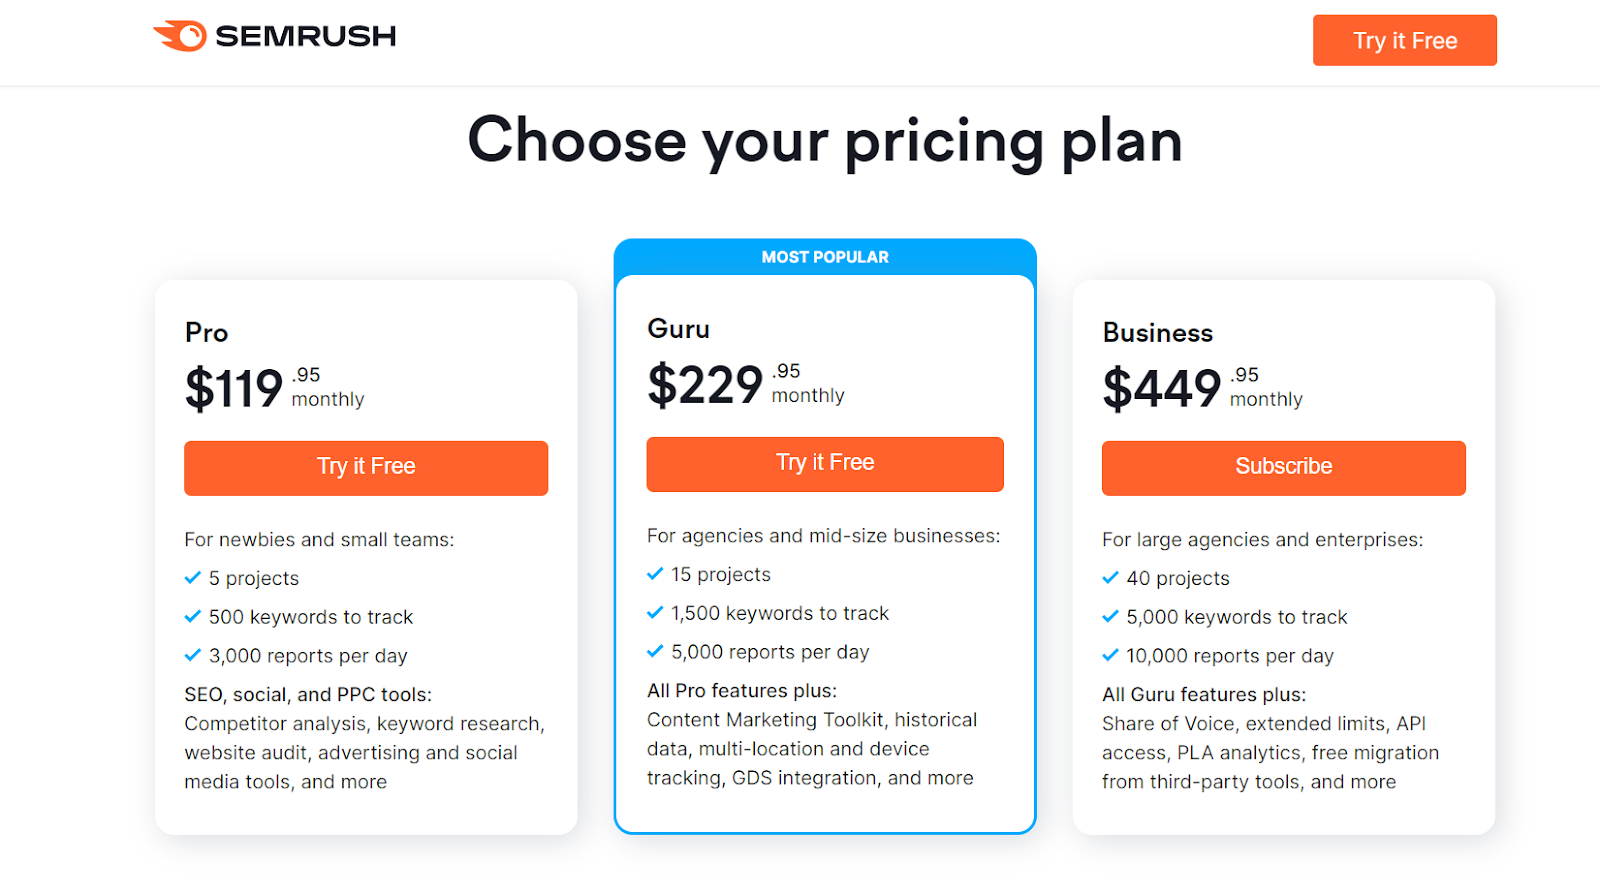Click the checkmark beside 15 projects
The image size is (1600, 894).
(655, 574)
